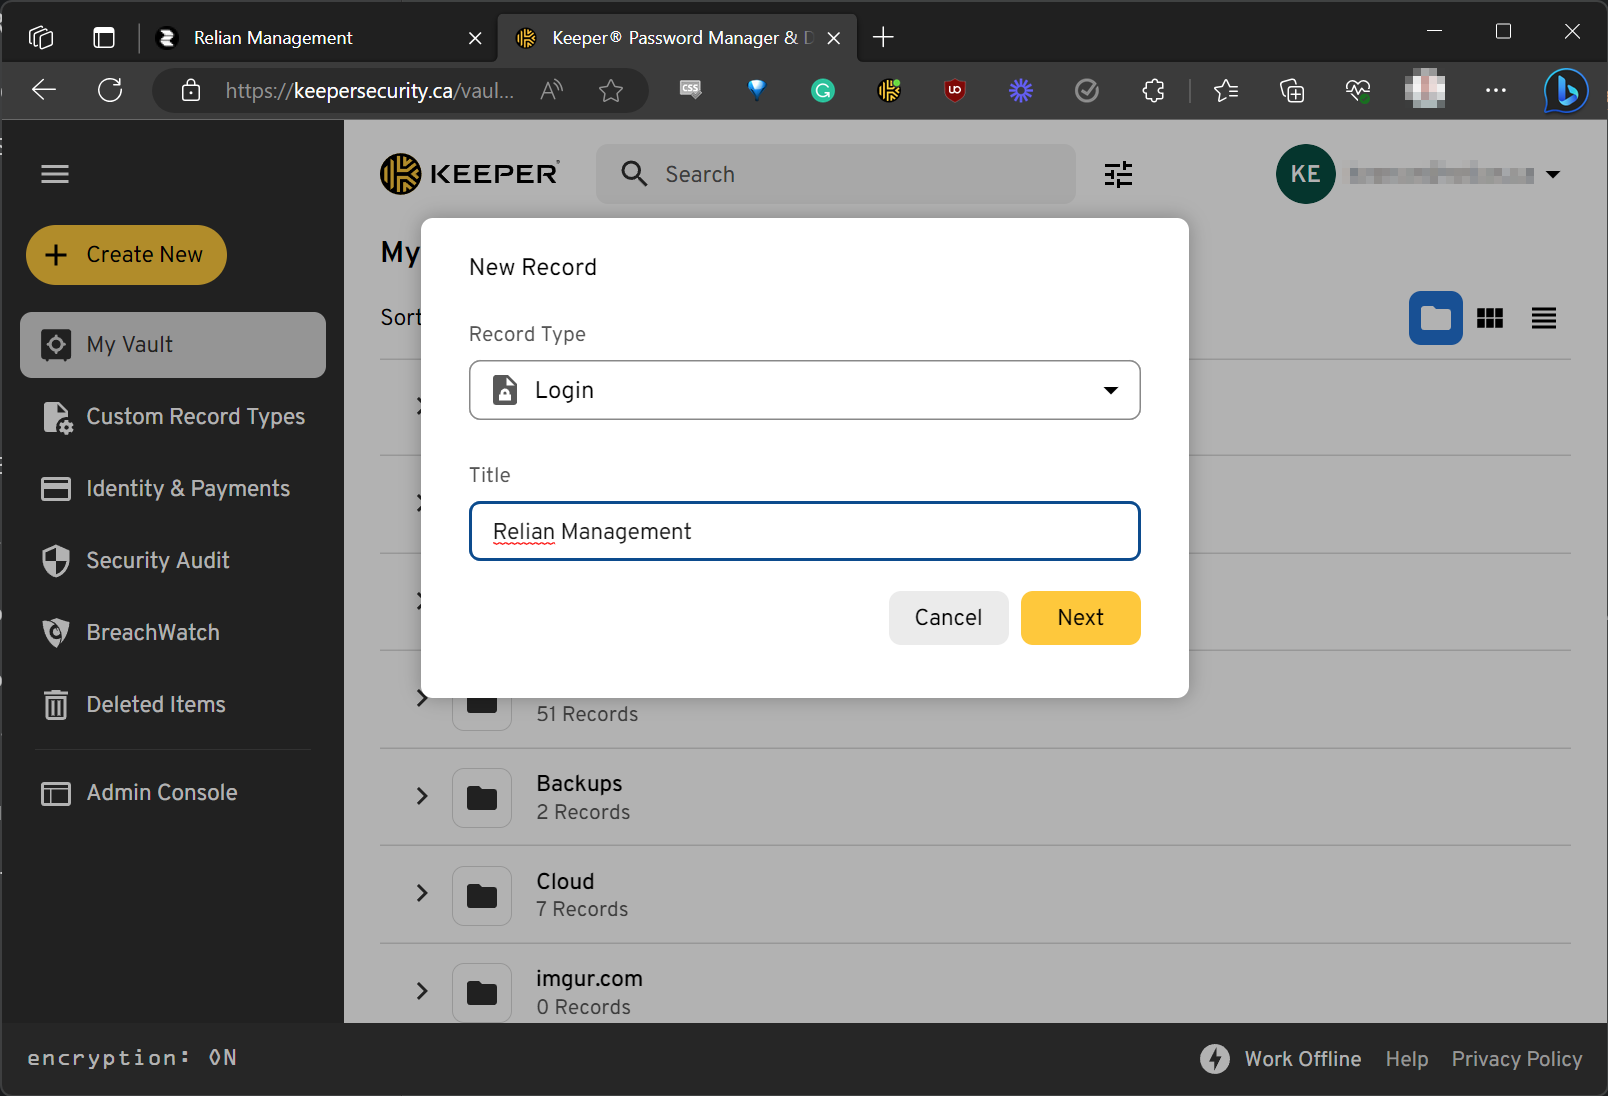Open the Backups folder icon
The width and height of the screenshot is (1608, 1096).
(x=482, y=798)
